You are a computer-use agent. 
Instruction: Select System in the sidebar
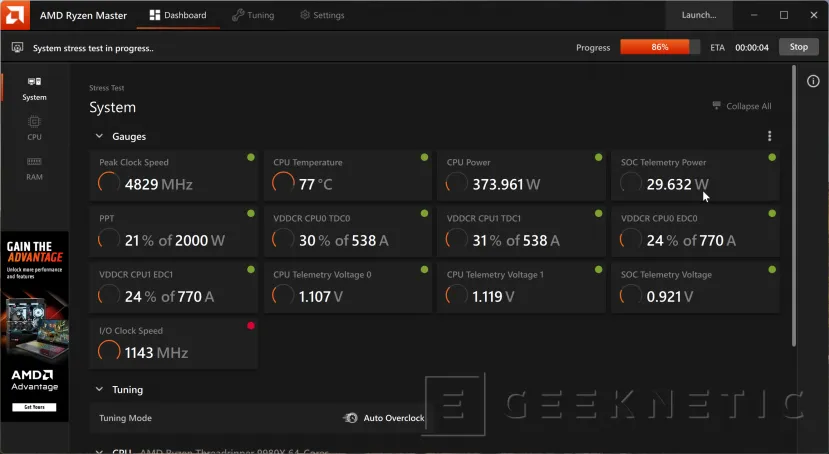click(34, 88)
